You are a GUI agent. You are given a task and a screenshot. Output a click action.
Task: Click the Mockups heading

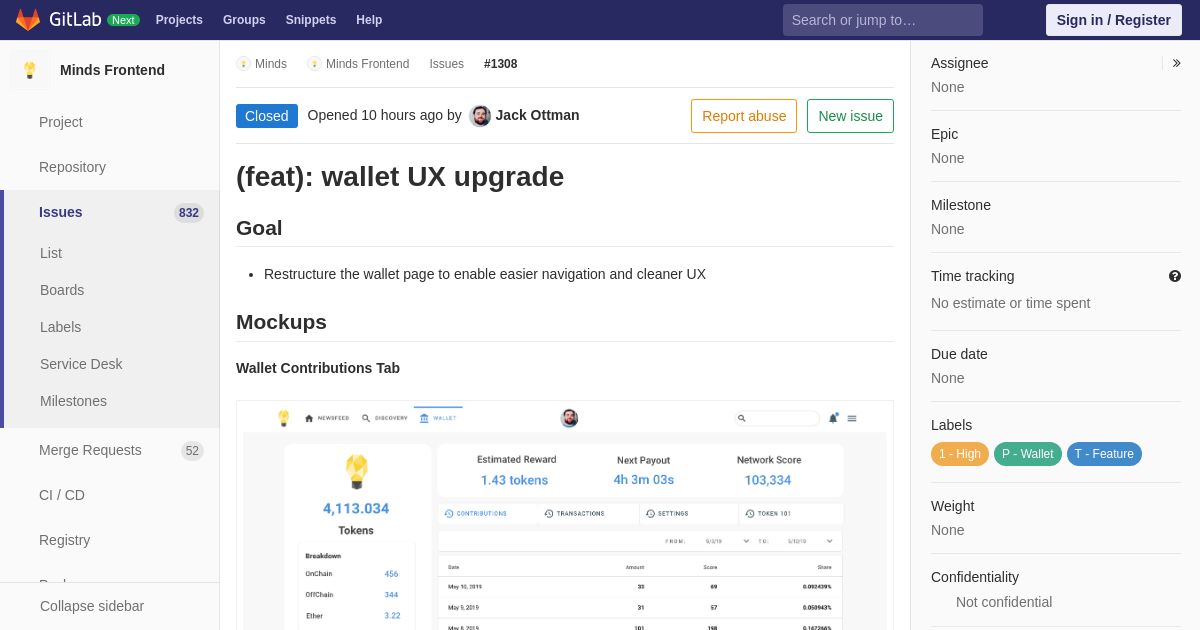tap(281, 322)
